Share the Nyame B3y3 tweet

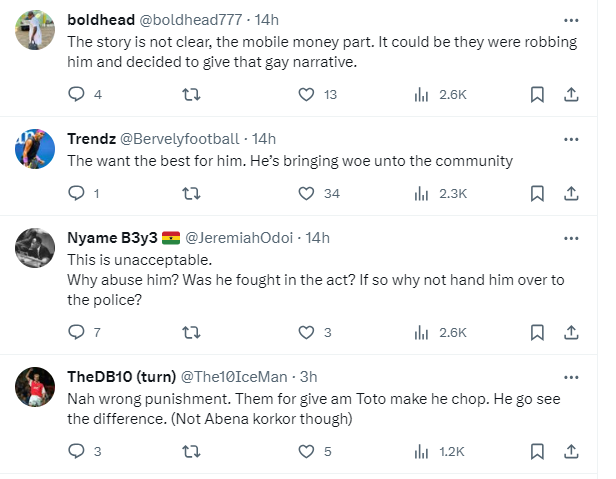coord(571,332)
